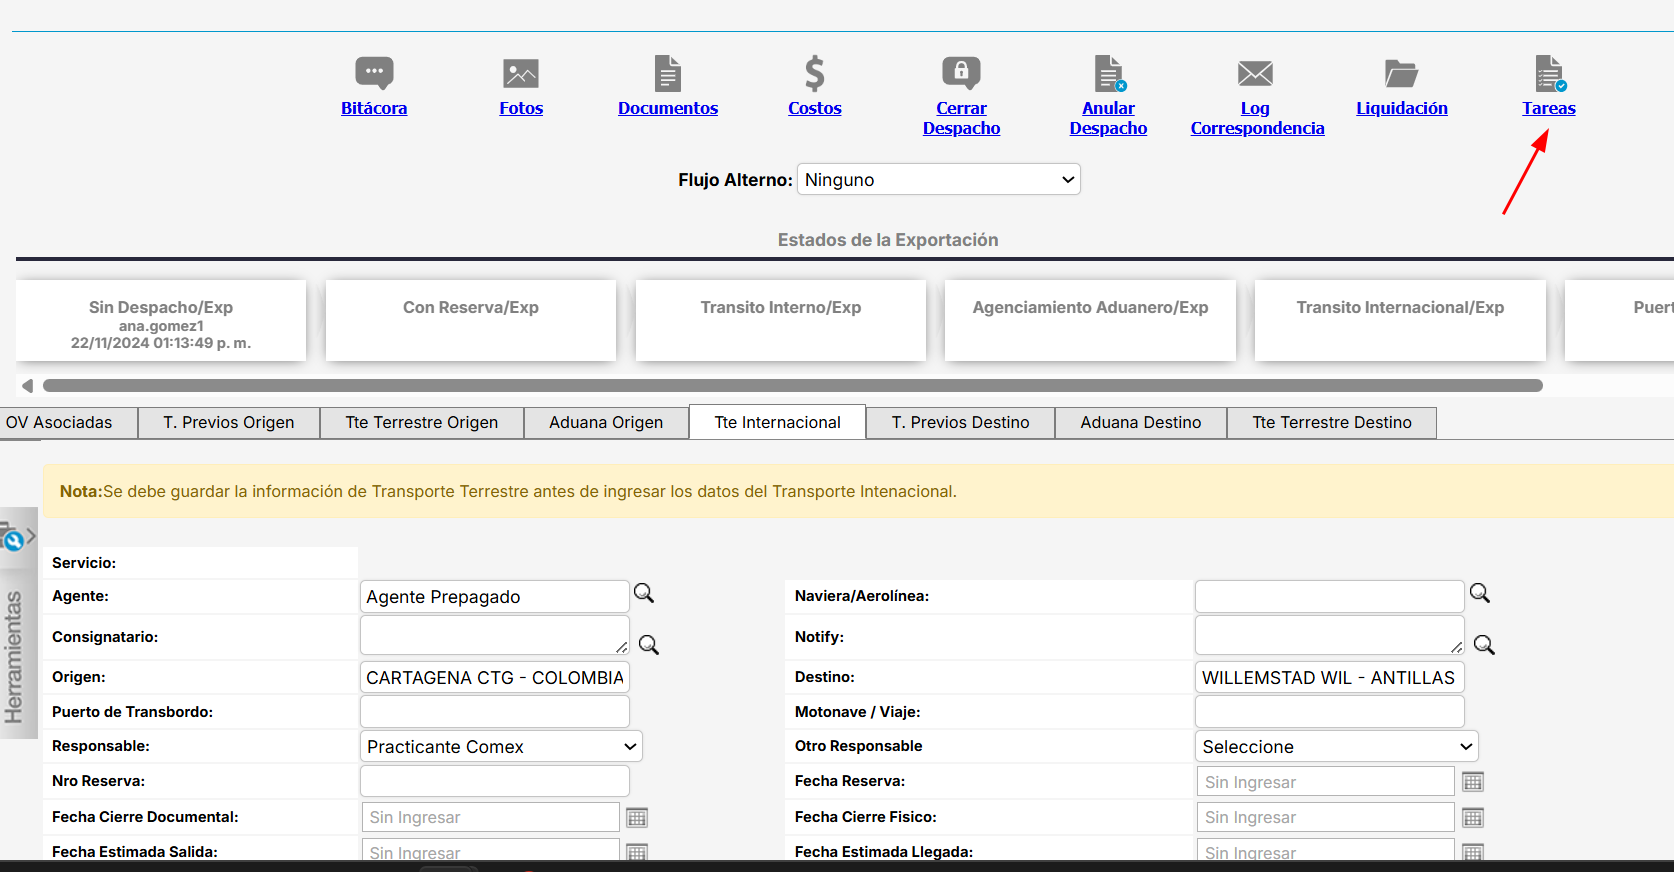Click the Anular Despacho document icon

(x=1108, y=73)
